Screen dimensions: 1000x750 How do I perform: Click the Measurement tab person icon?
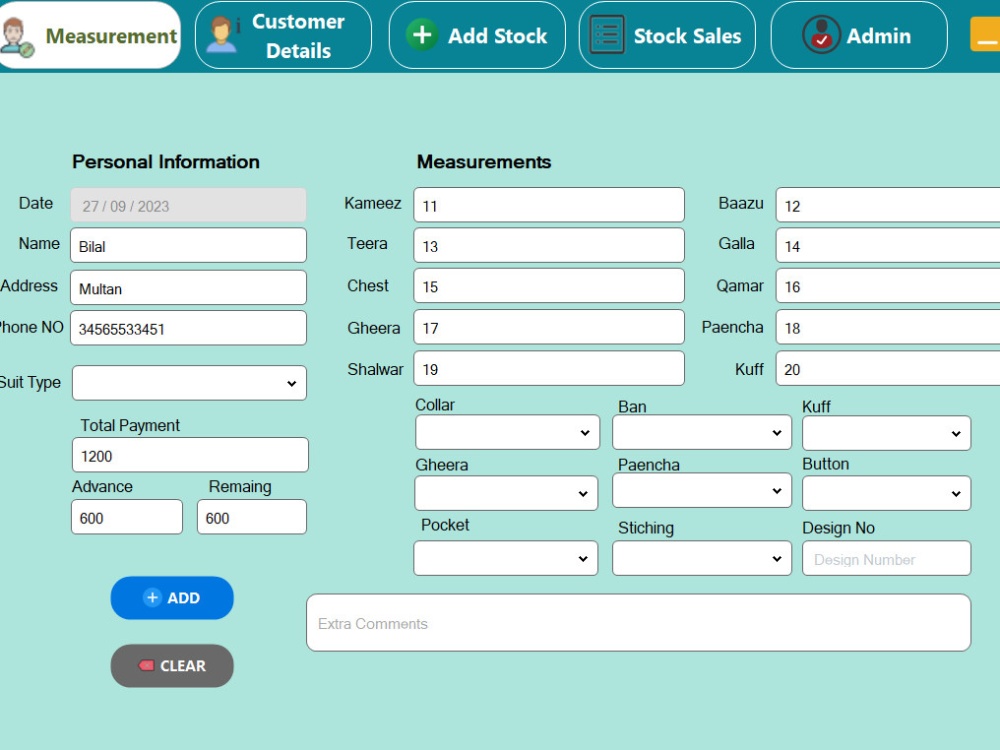click(x=16, y=37)
